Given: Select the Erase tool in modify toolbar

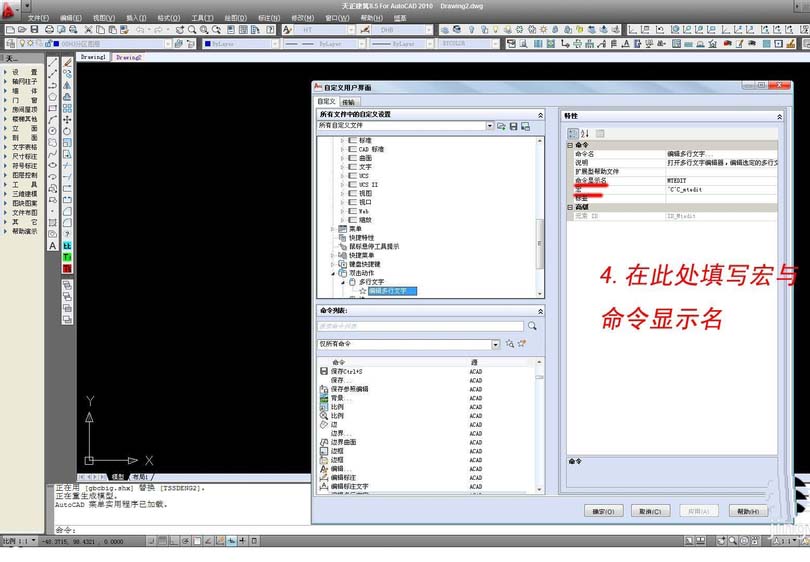Looking at the screenshot, I should click(x=67, y=63).
